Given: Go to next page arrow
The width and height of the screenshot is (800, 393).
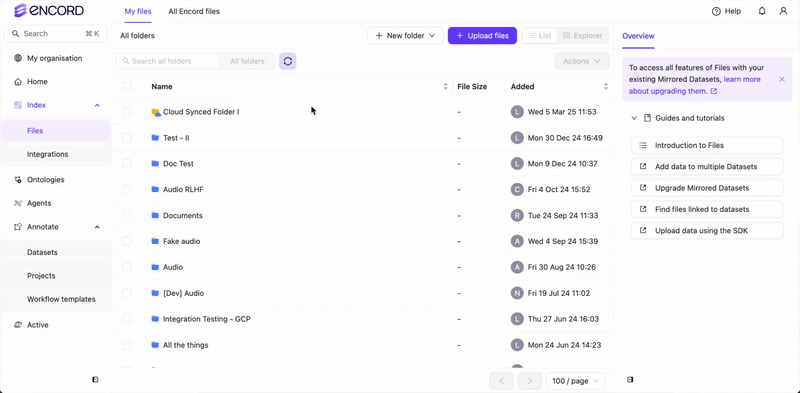Looking at the screenshot, I should click(530, 381).
